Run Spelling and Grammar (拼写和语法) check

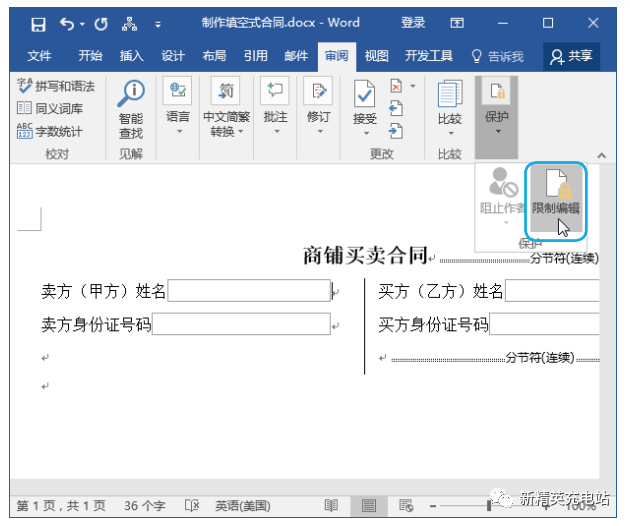coord(56,86)
